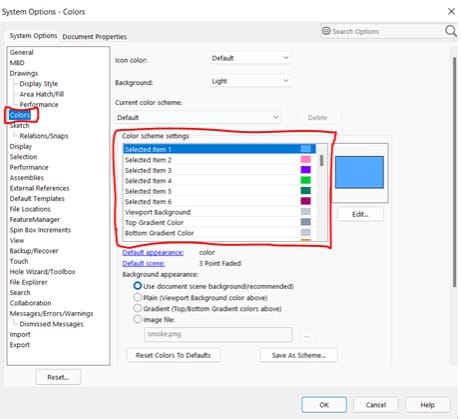The image size is (461, 419).
Task: Select Image file background option
Action: point(137,319)
